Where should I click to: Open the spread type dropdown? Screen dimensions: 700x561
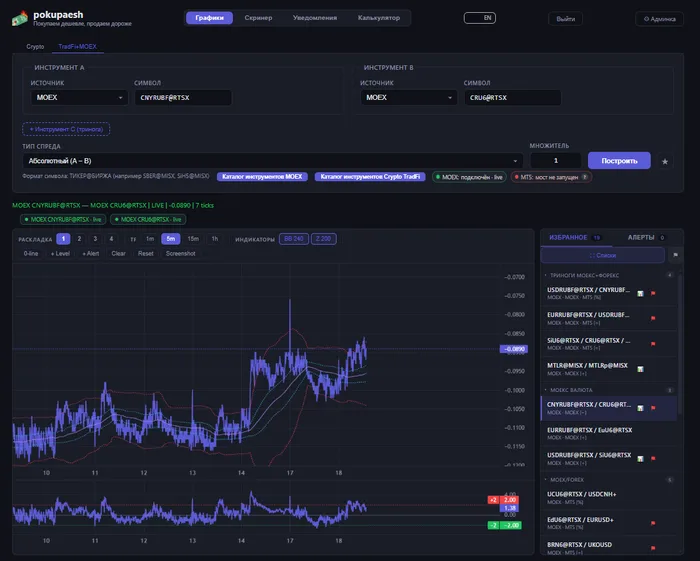coord(273,161)
